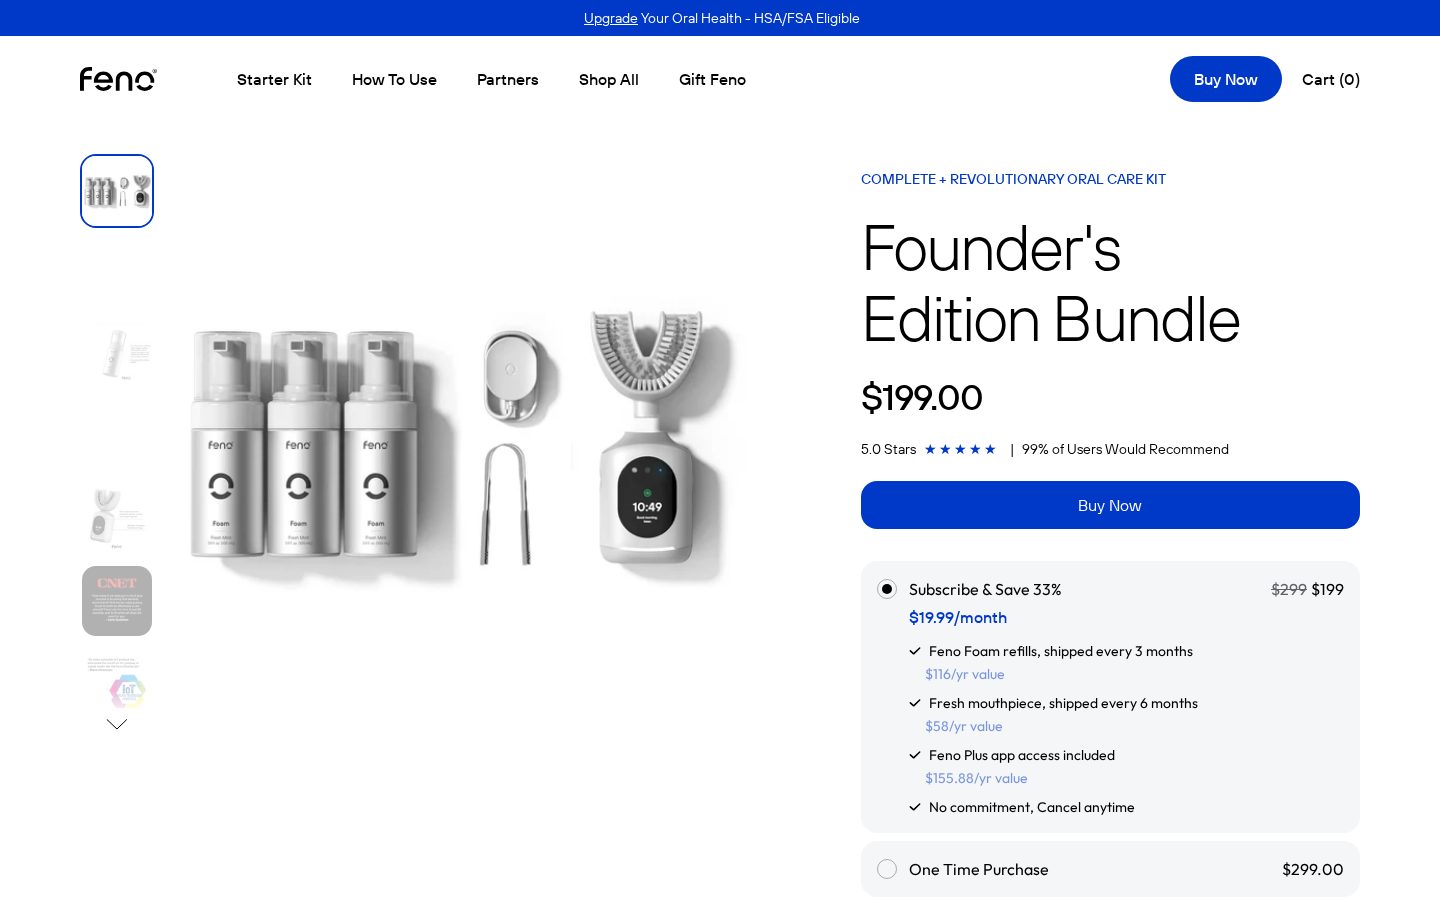Click the '$116/yr value' text

pyautogui.click(x=965, y=674)
